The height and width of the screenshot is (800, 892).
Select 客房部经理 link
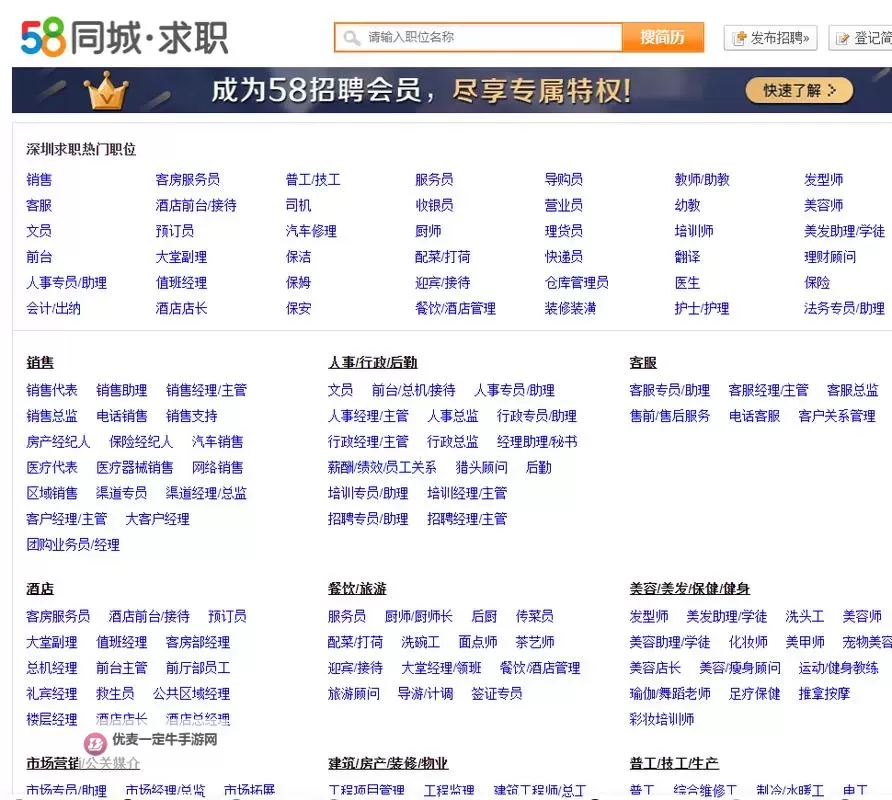coord(198,642)
